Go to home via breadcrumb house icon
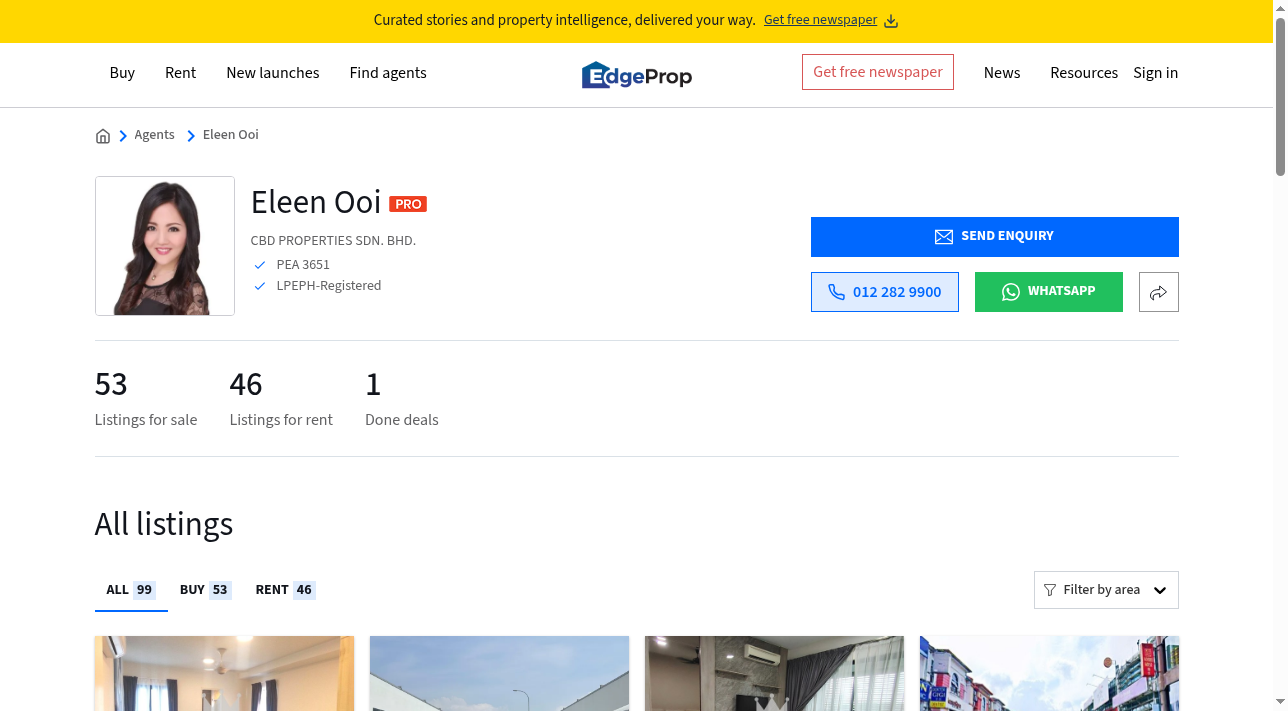This screenshot has width=1288, height=711. pyautogui.click(x=103, y=136)
